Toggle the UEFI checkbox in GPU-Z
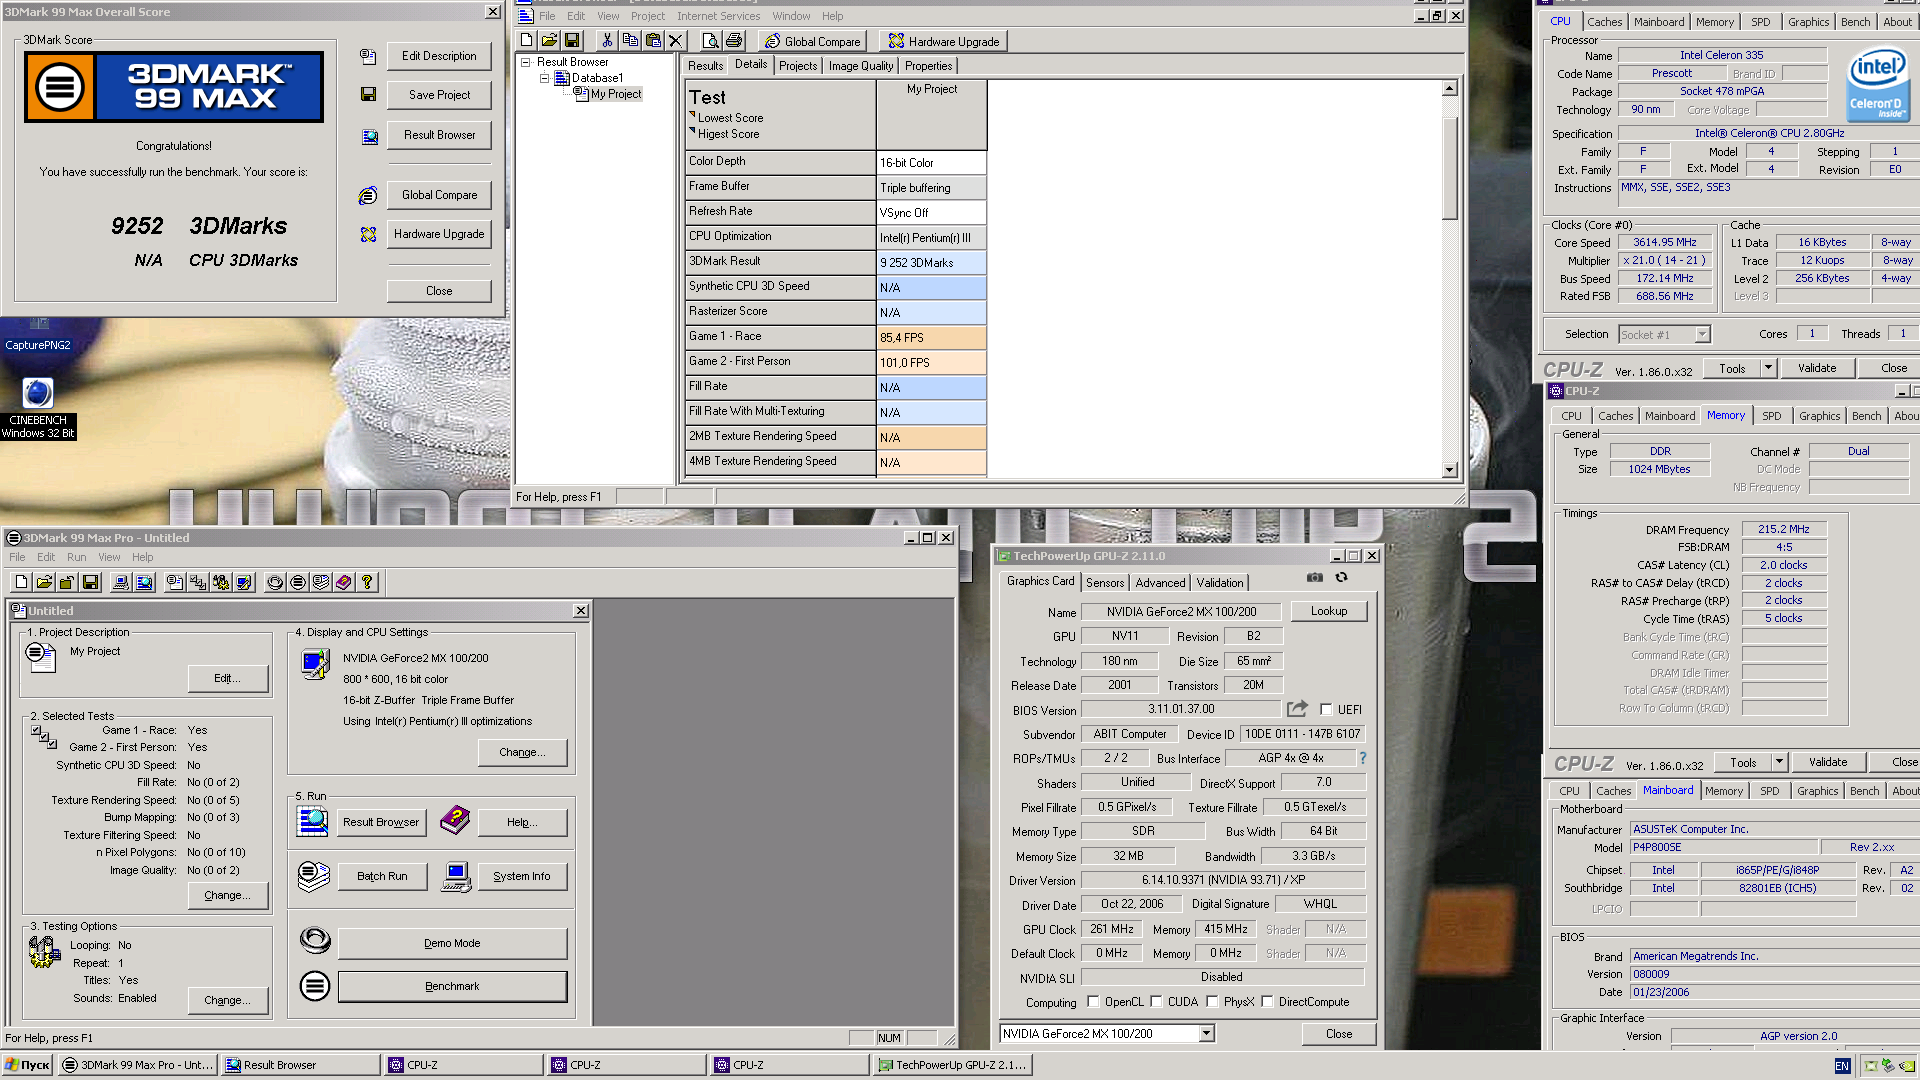This screenshot has height=1080, width=1920. point(1326,709)
